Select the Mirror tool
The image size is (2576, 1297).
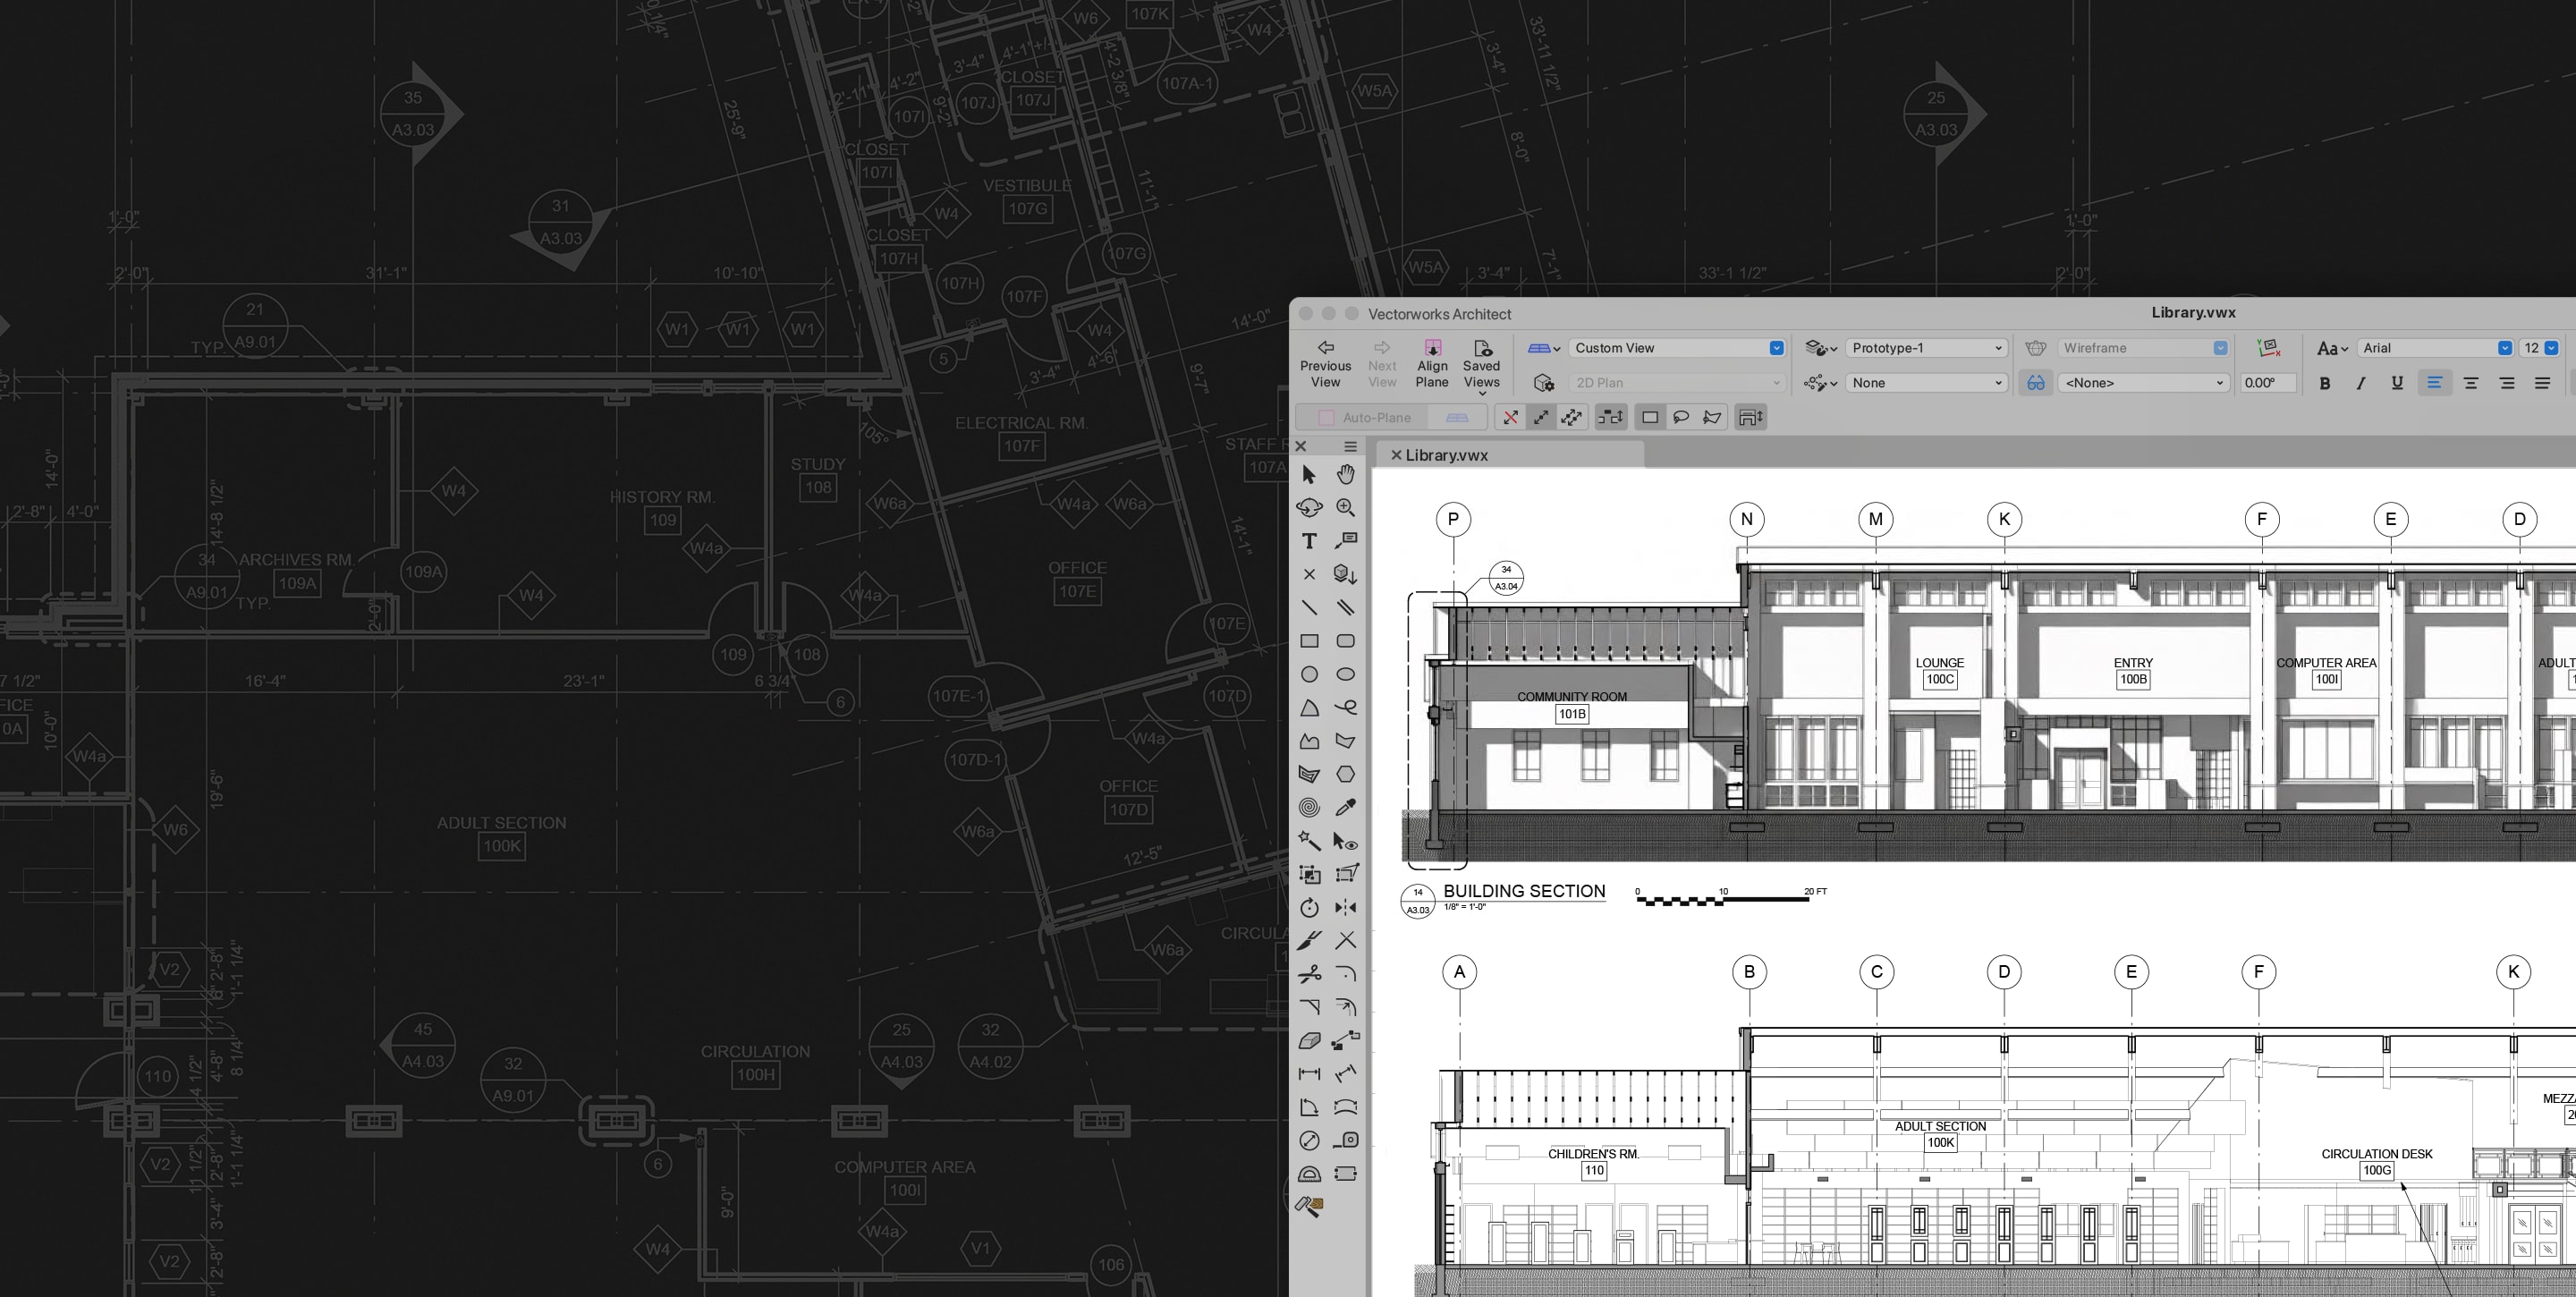click(x=1345, y=908)
